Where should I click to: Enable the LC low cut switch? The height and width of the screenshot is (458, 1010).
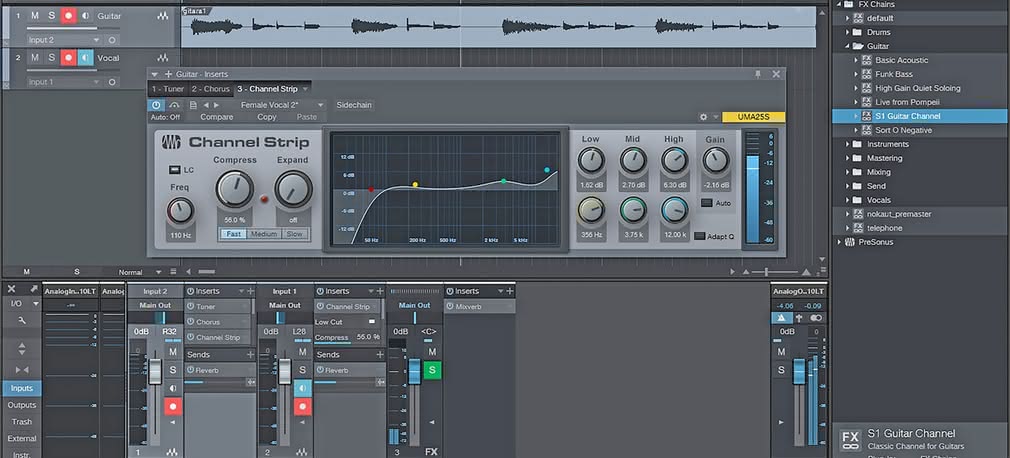click(x=174, y=170)
